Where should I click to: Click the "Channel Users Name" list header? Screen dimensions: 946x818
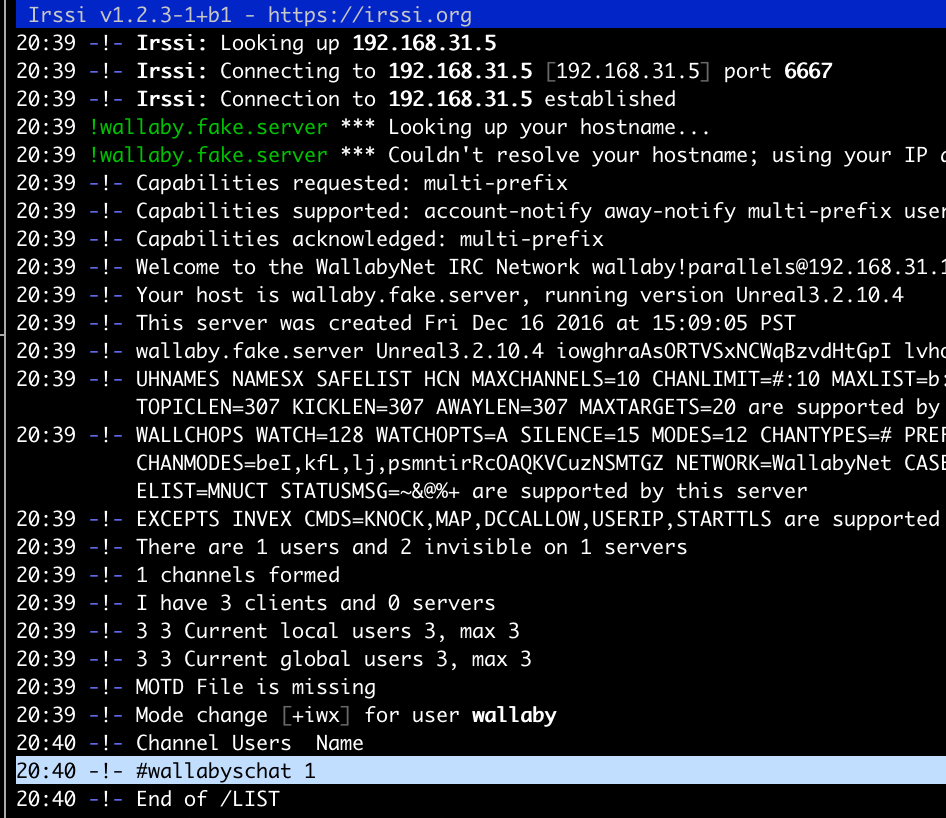coord(249,743)
